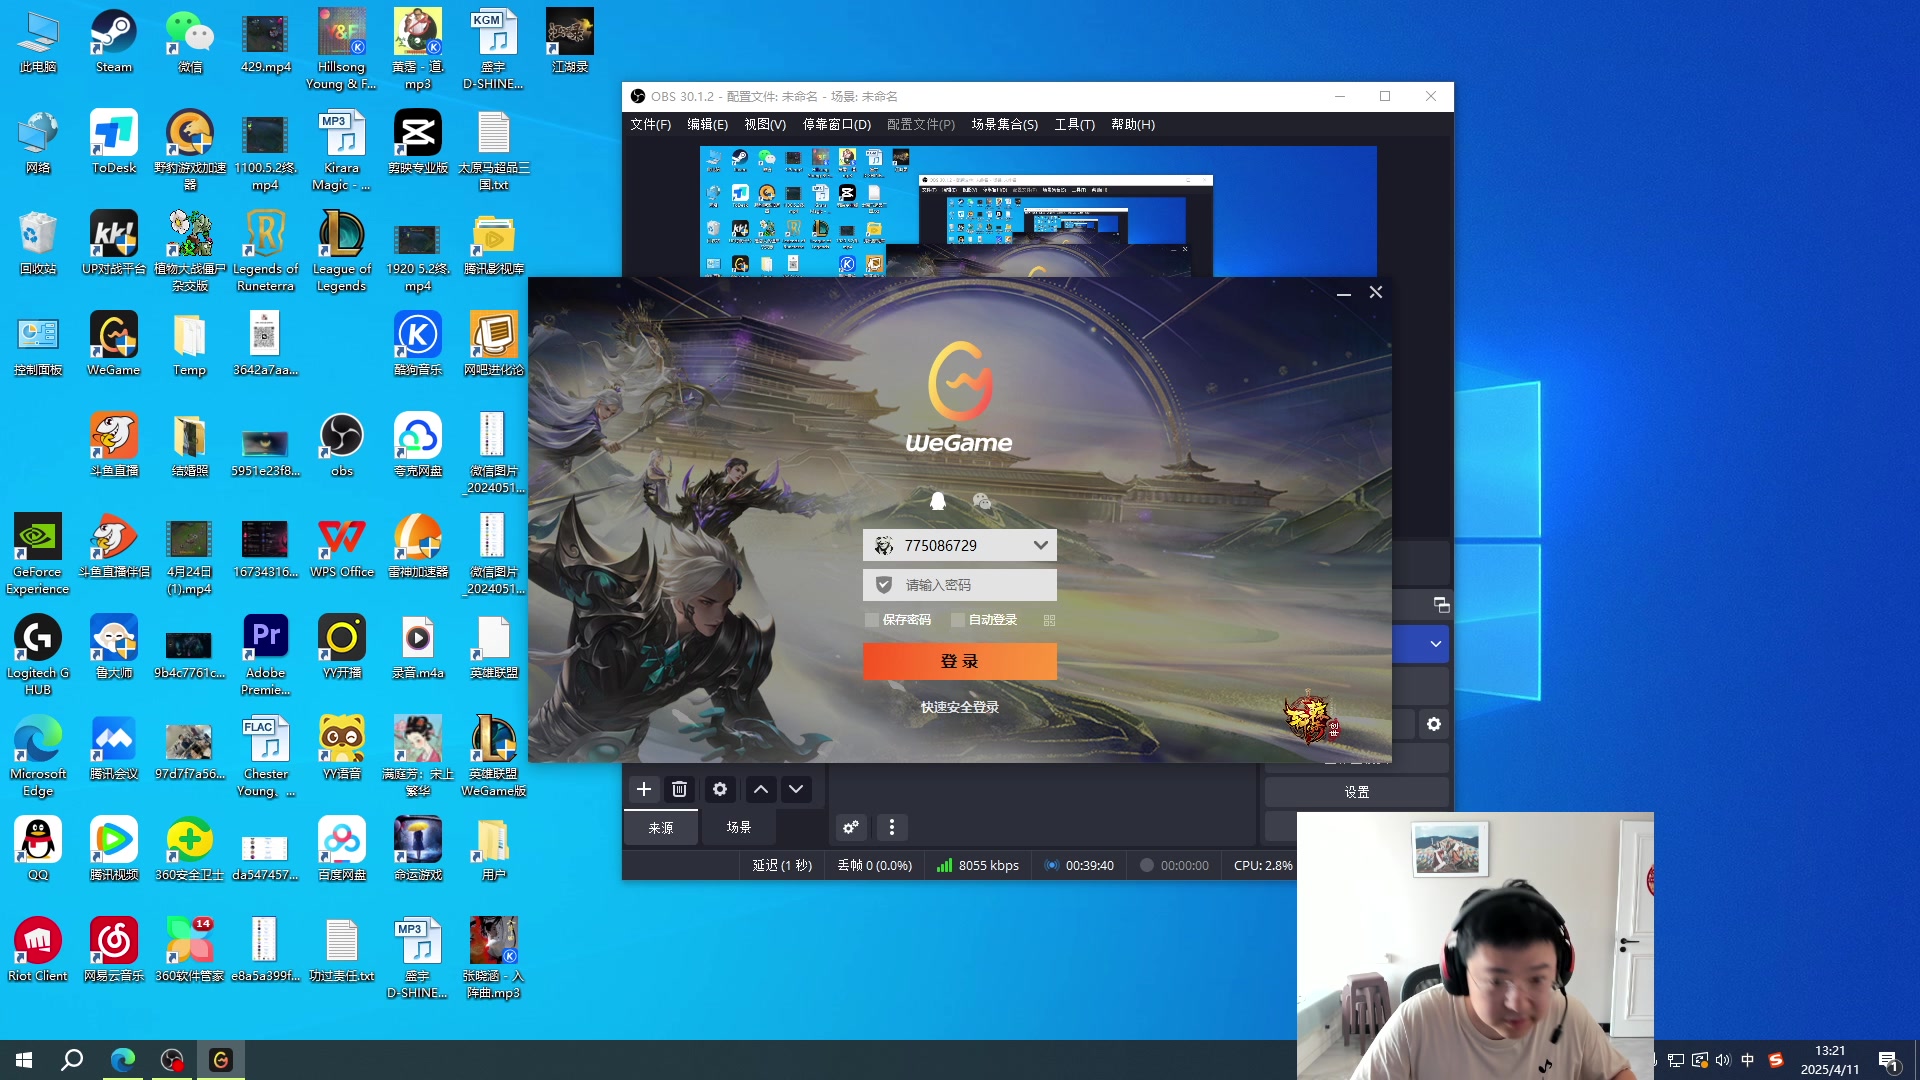Open audio mixer three-dot menu
Screen dimensions: 1920x1080
tap(892, 827)
